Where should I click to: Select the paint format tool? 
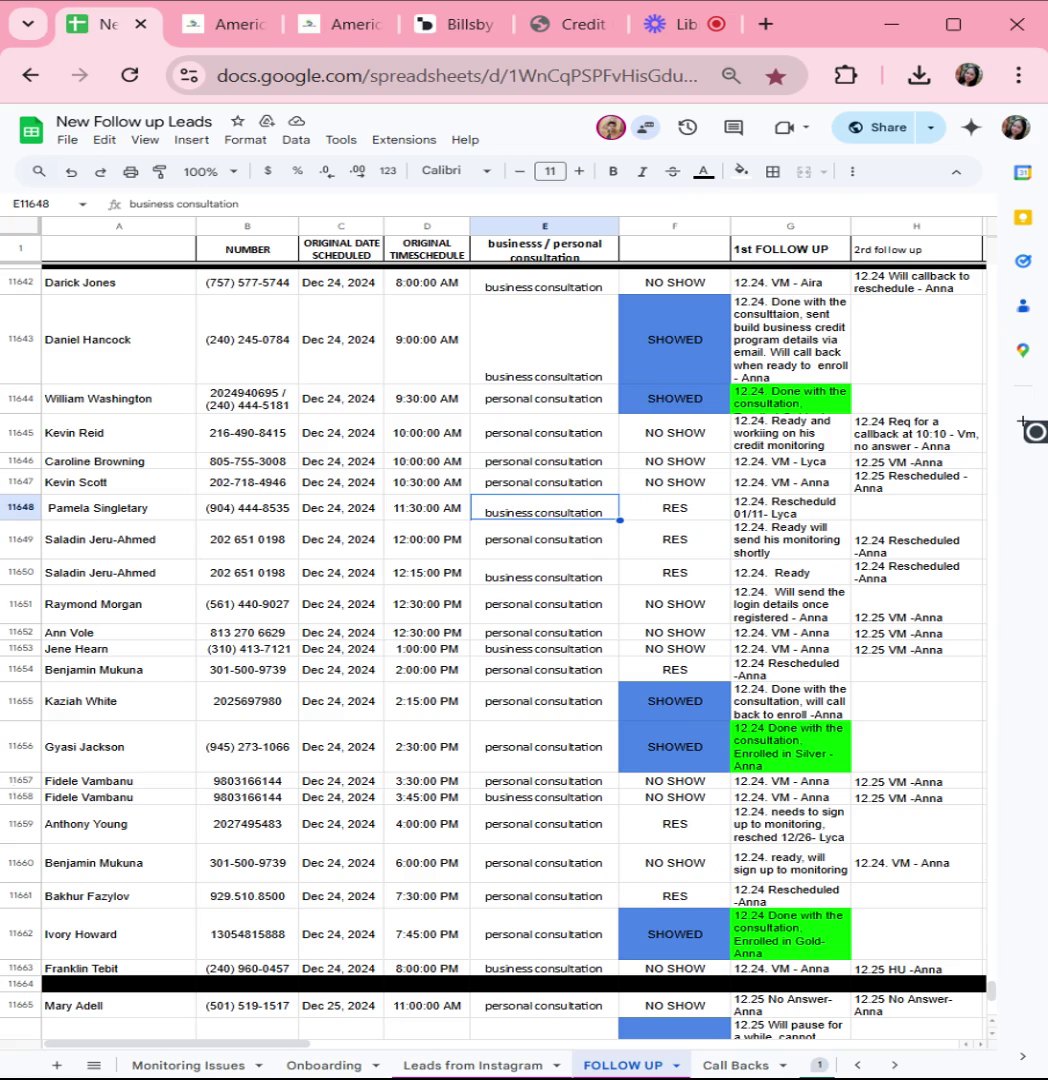(x=160, y=172)
